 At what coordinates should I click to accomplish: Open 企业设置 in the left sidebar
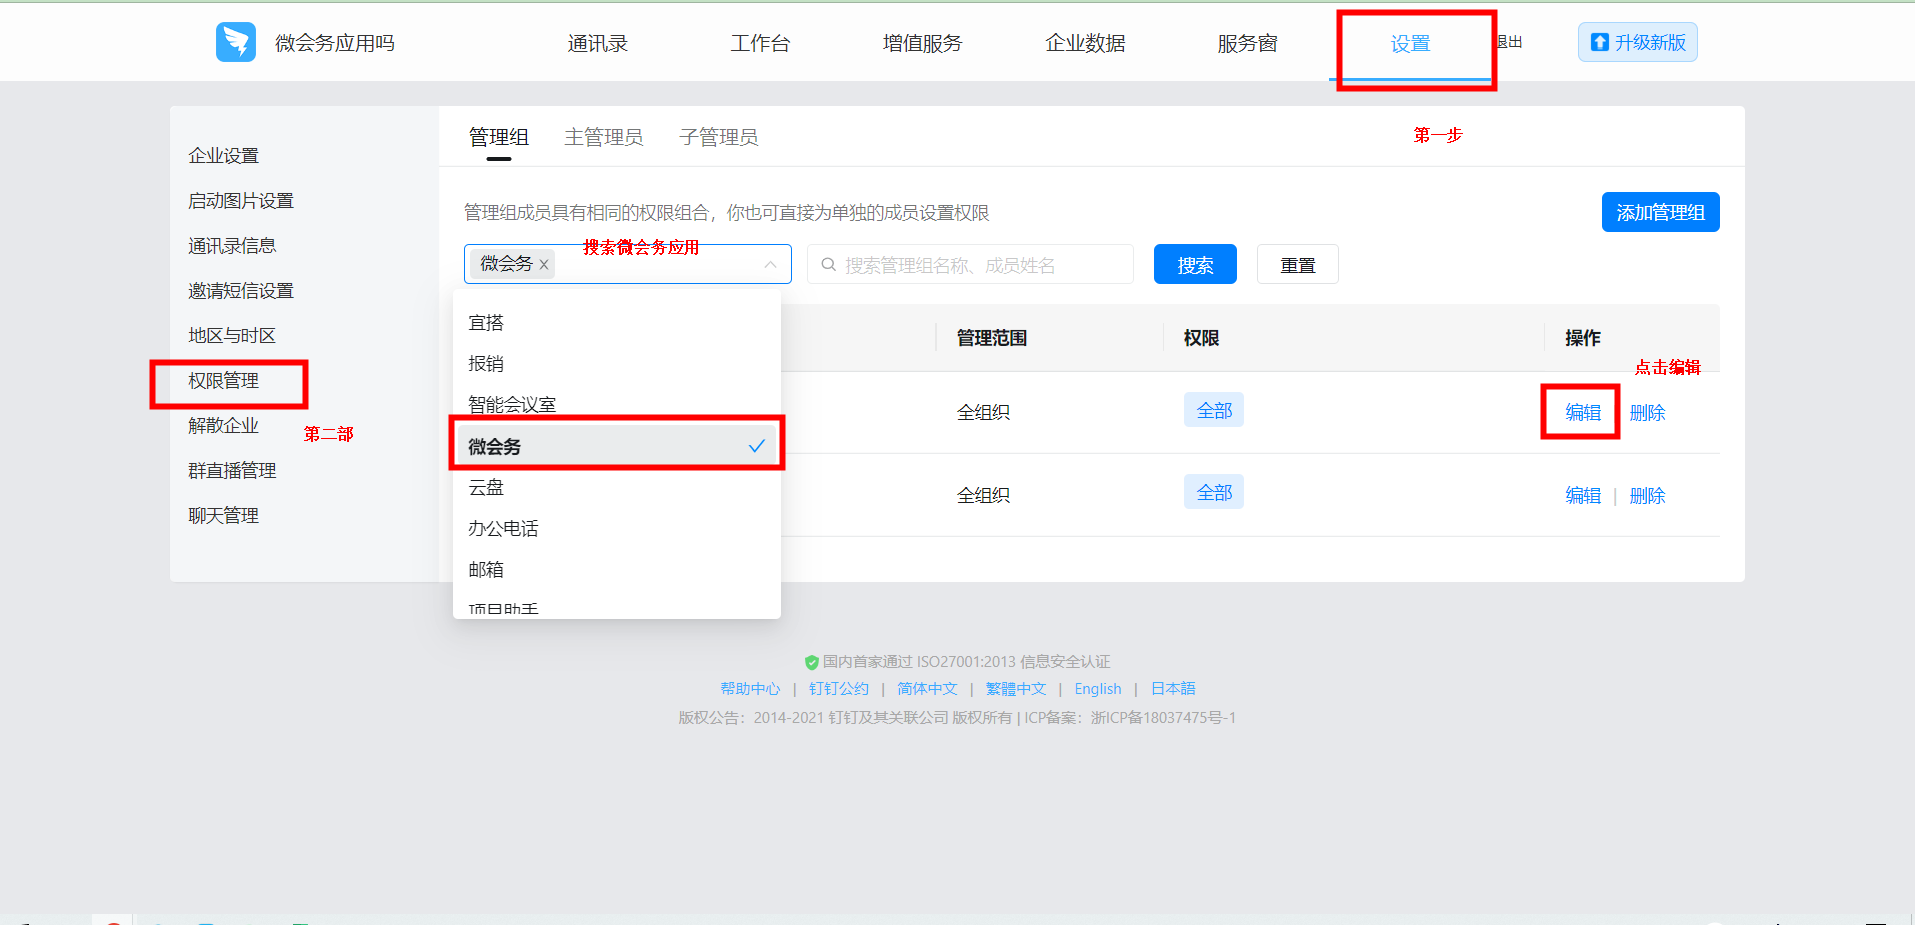tap(224, 156)
